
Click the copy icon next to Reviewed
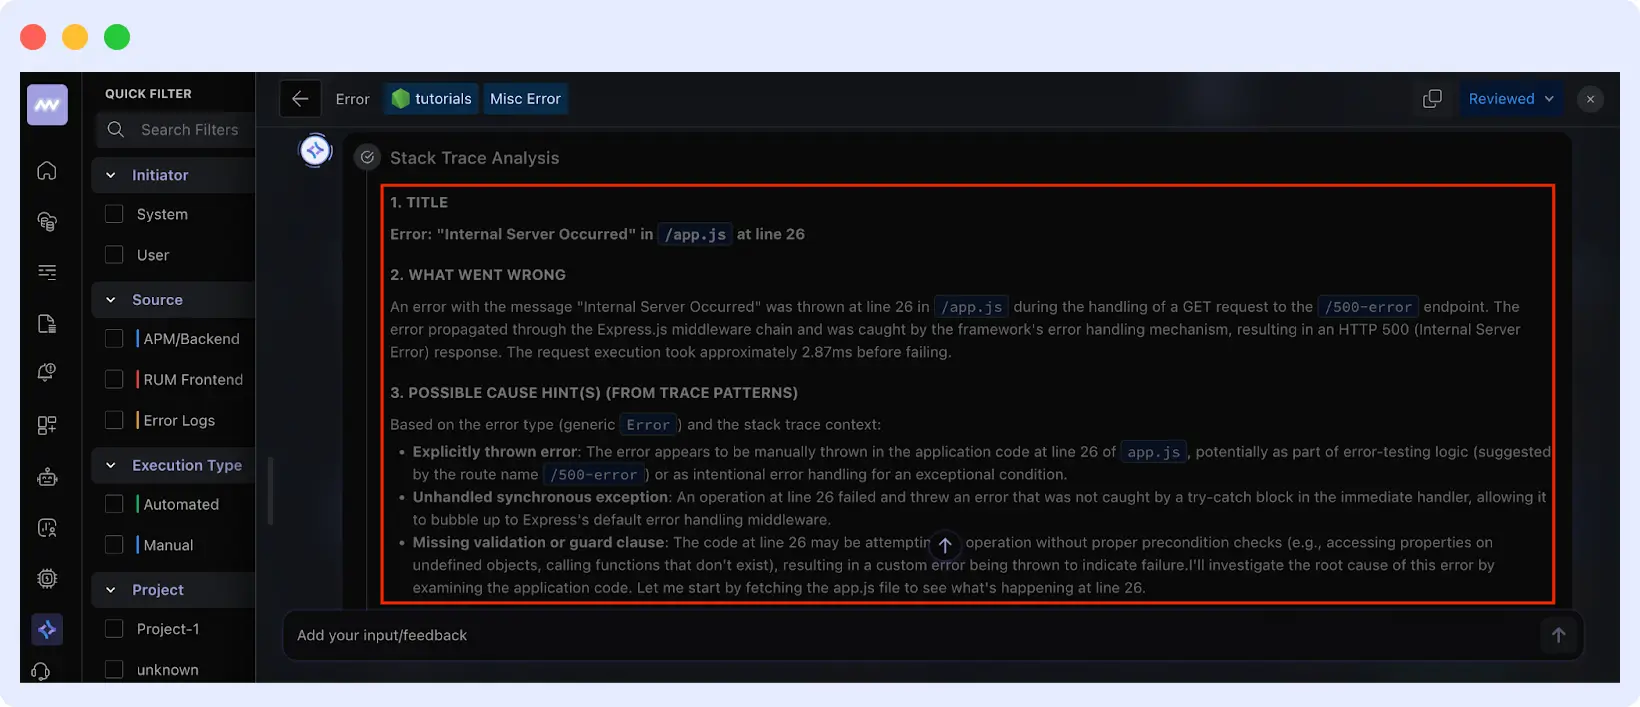tap(1432, 99)
